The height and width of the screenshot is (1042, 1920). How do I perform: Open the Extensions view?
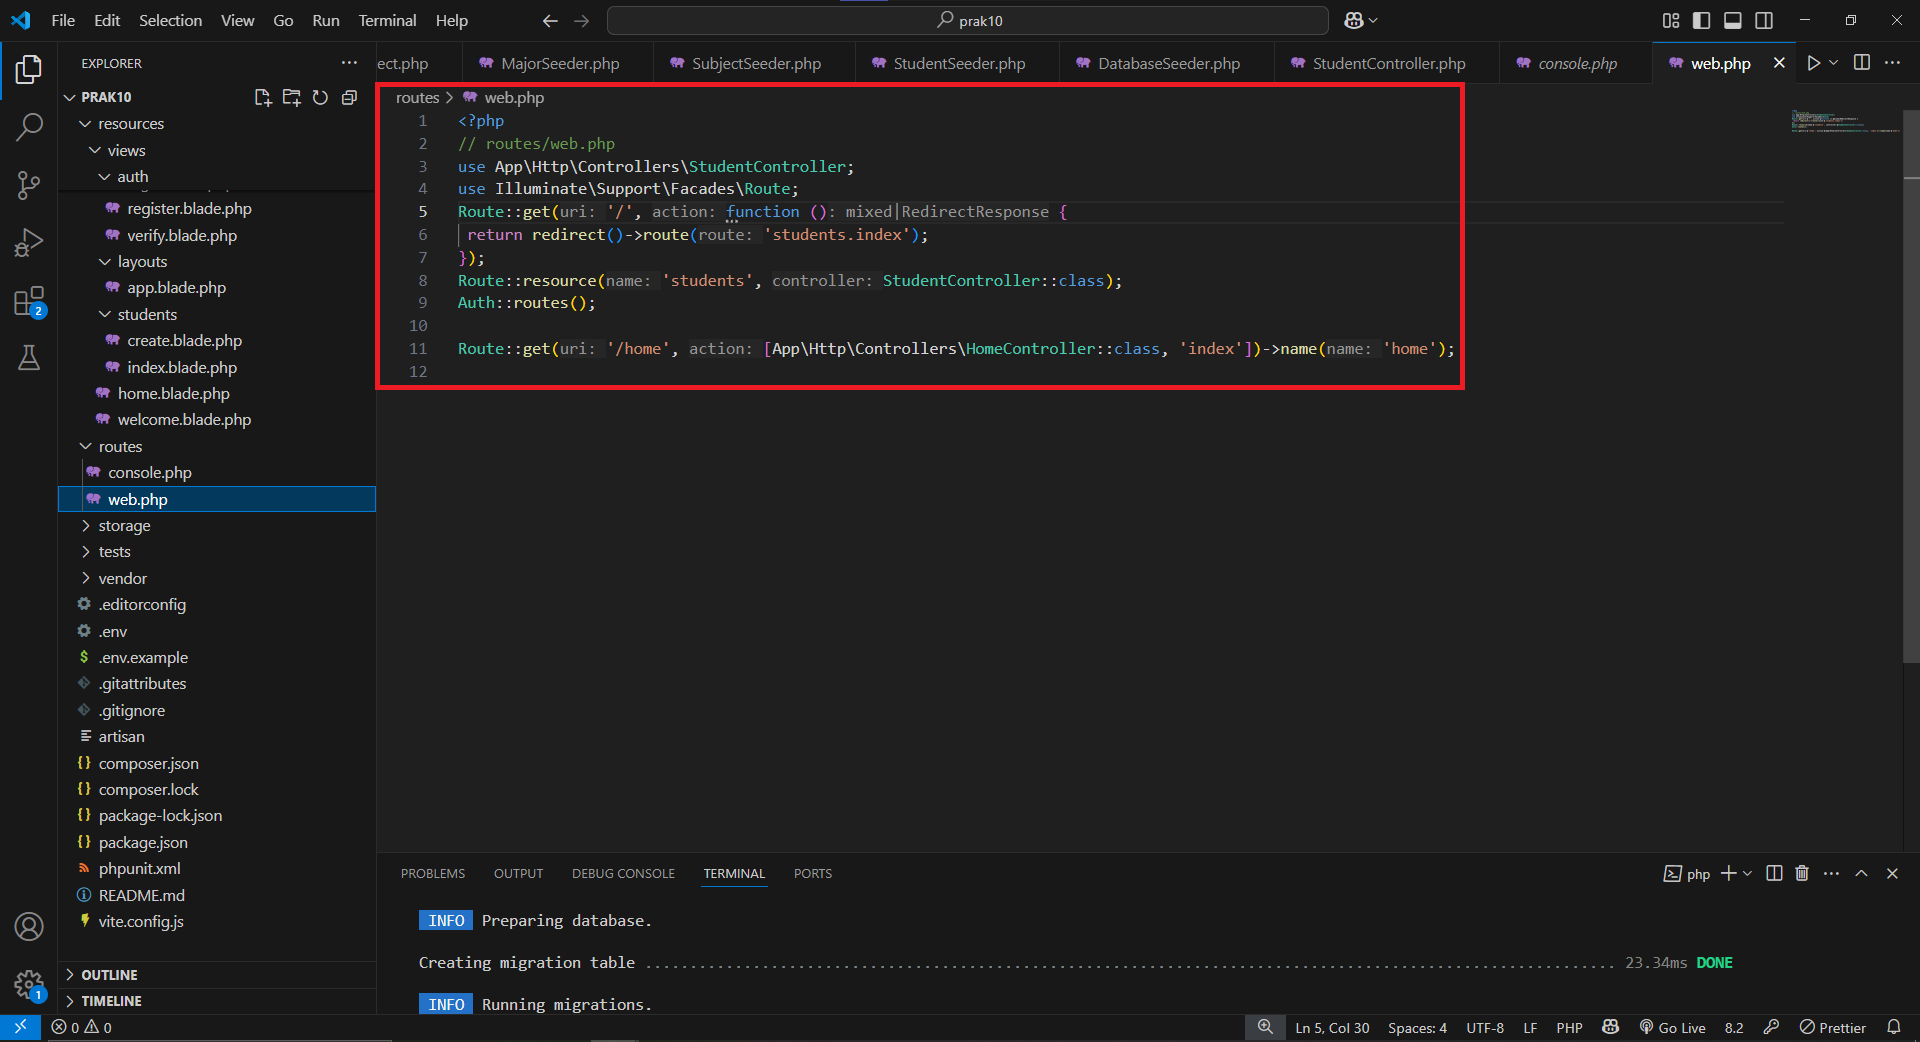[29, 300]
